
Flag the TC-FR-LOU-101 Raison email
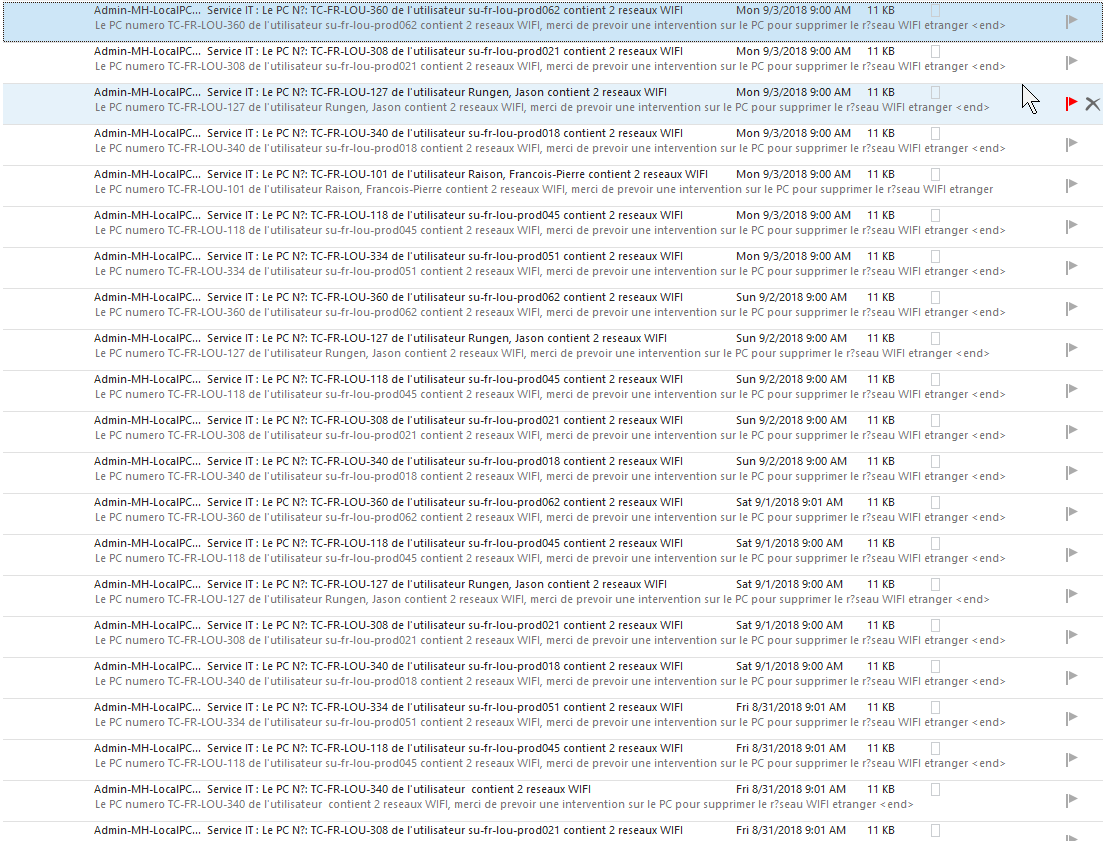[x=1071, y=185]
